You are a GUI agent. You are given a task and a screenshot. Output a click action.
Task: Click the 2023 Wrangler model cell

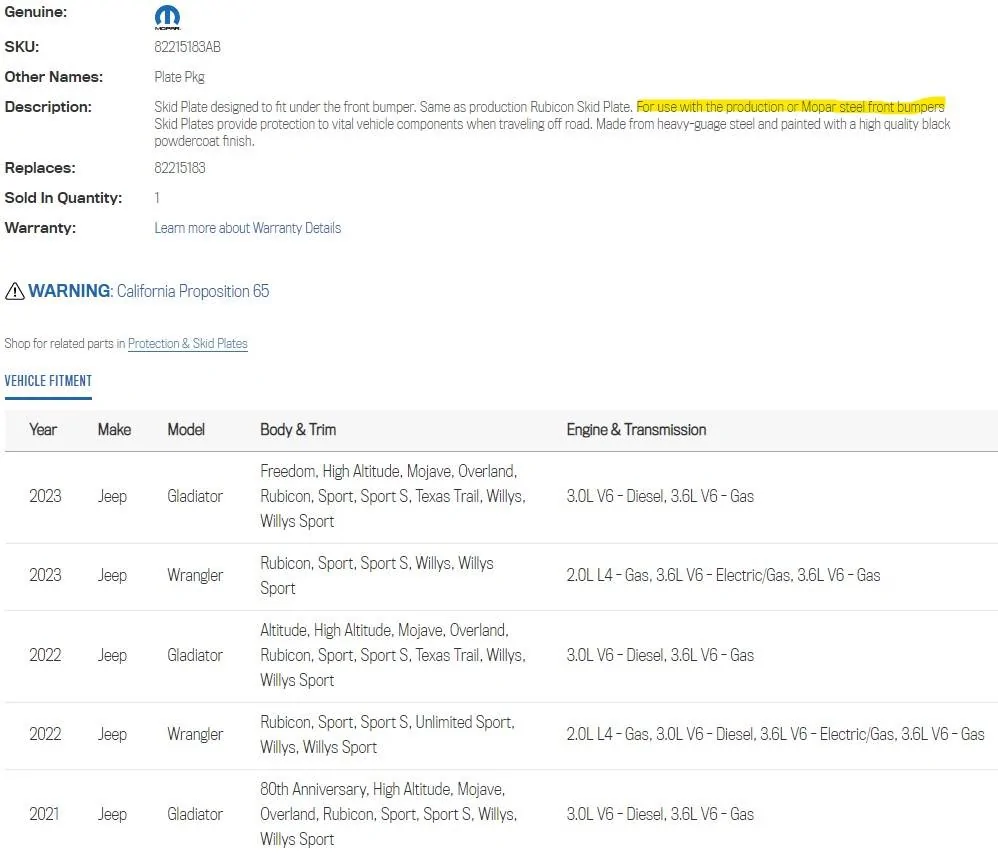[x=195, y=576]
